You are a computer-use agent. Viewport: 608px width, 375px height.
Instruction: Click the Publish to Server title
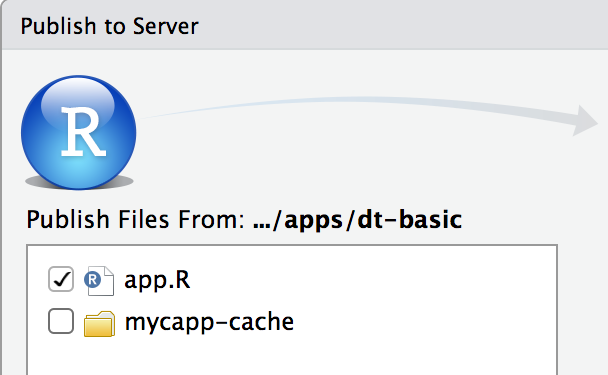click(x=109, y=26)
